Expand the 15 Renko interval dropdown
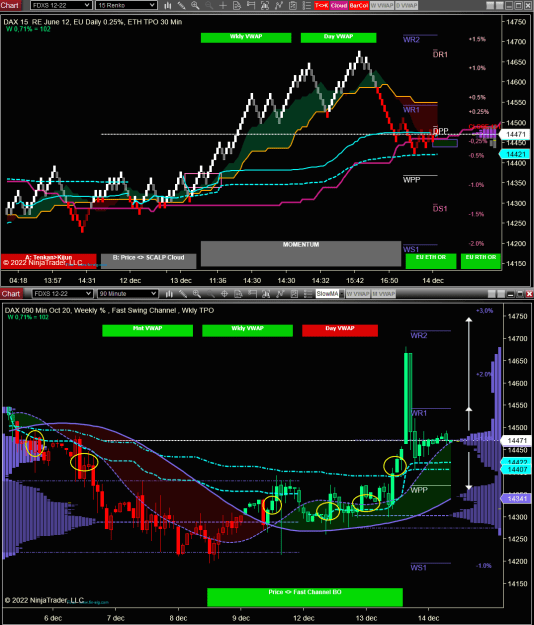The image size is (534, 625). click(x=126, y=5)
